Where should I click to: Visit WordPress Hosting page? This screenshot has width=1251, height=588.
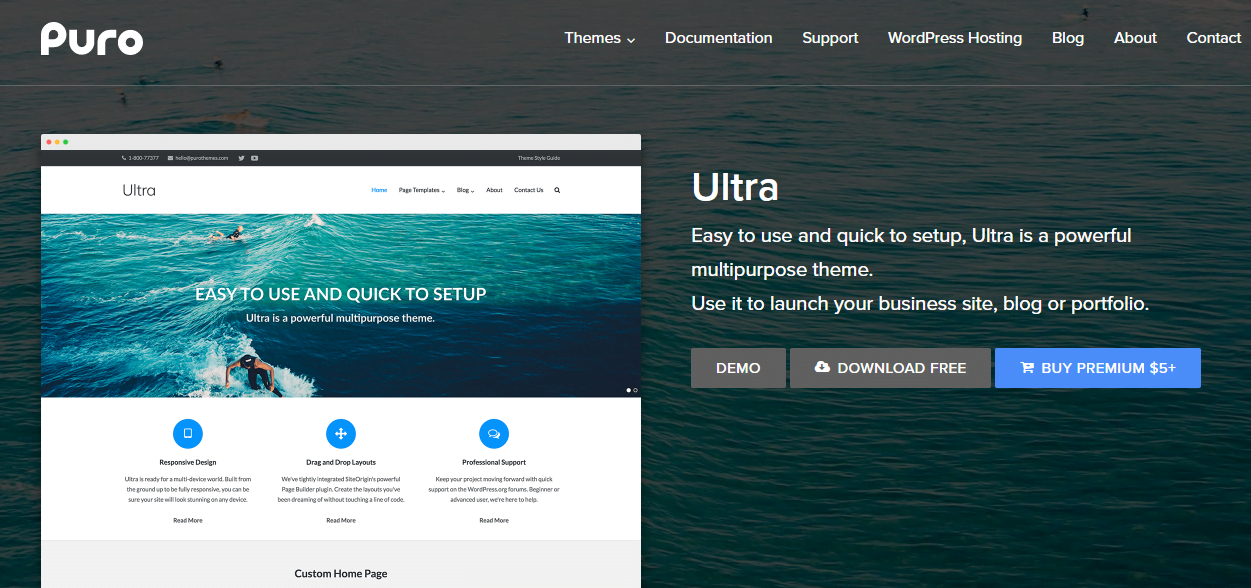click(x=955, y=38)
